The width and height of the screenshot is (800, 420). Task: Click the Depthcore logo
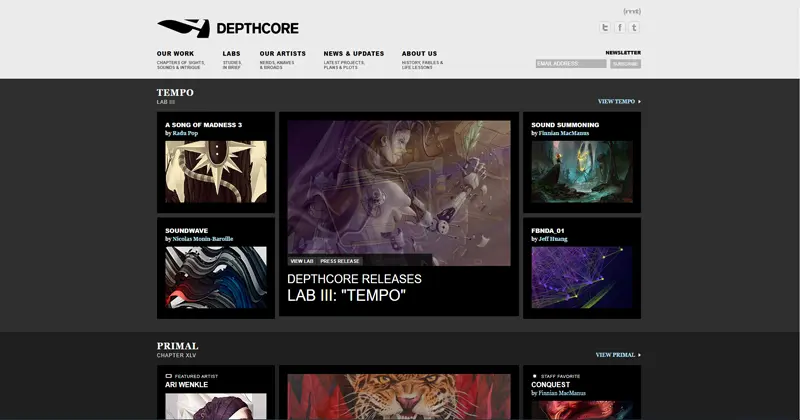click(x=228, y=28)
